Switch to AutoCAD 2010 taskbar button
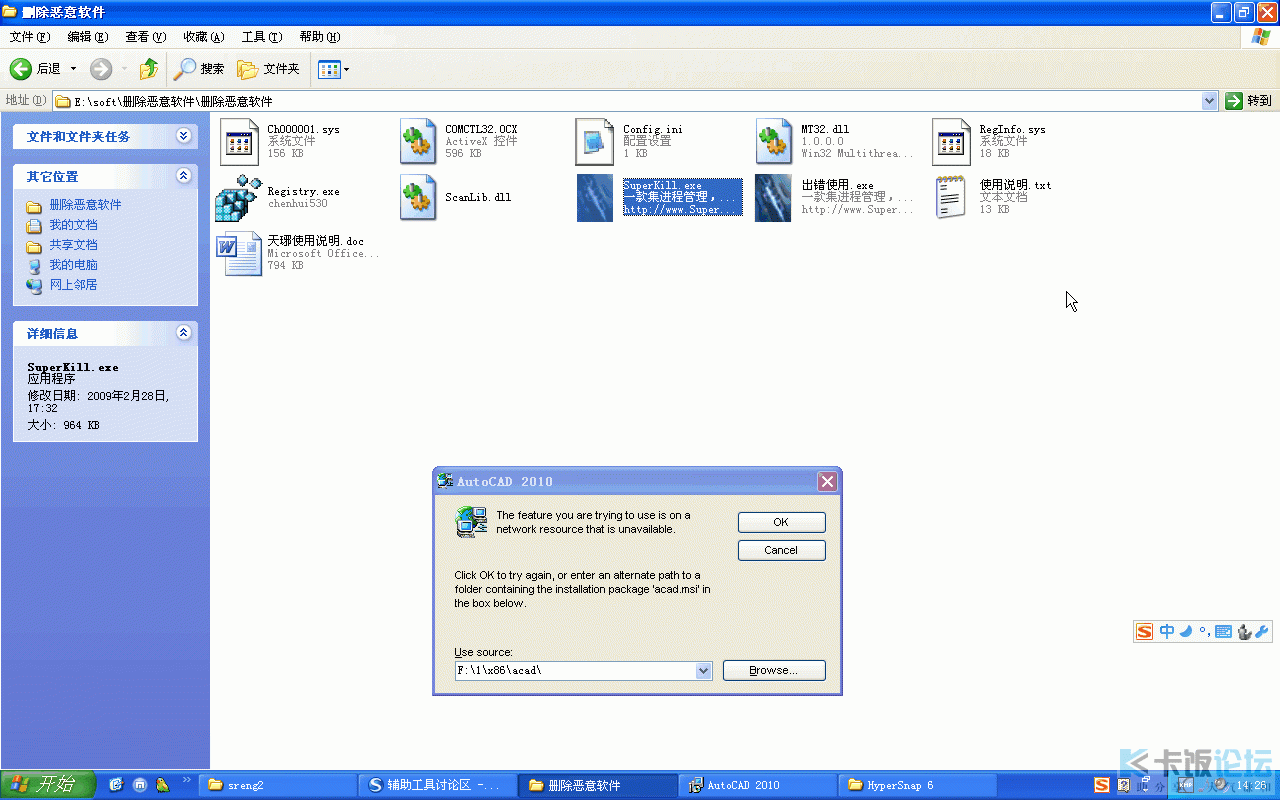 tap(758, 785)
